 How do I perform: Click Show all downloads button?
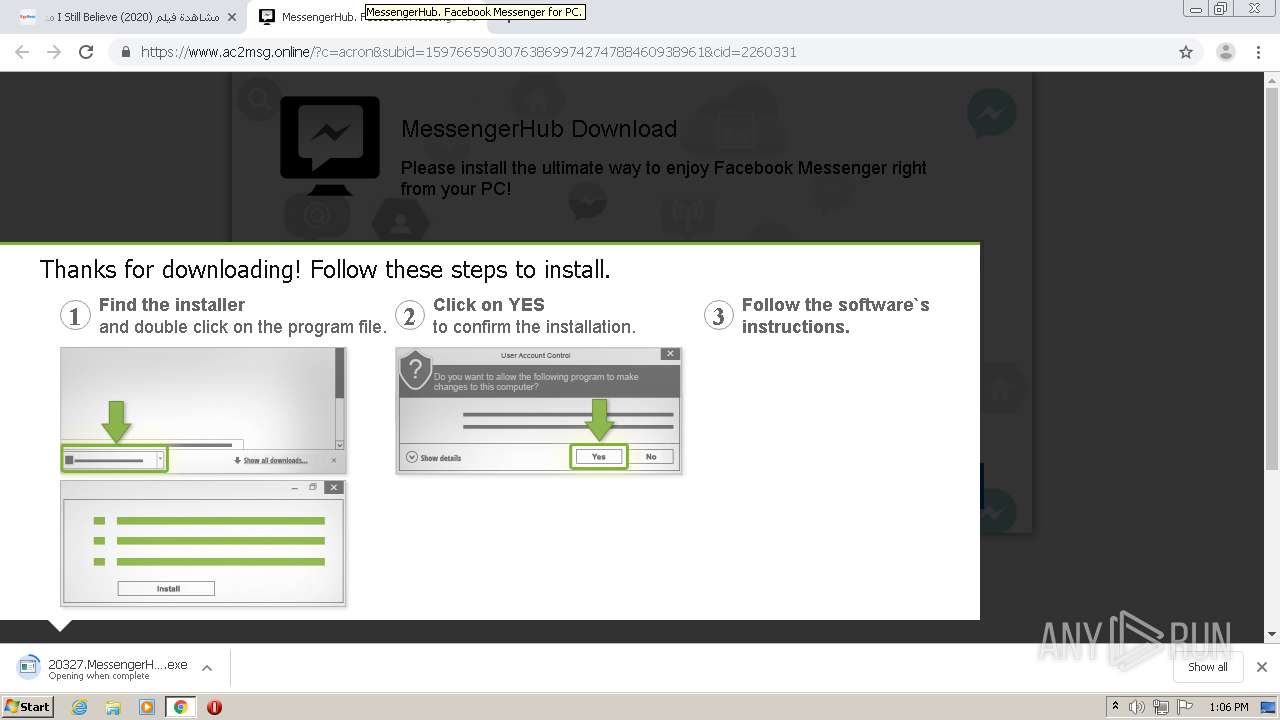[1207, 667]
